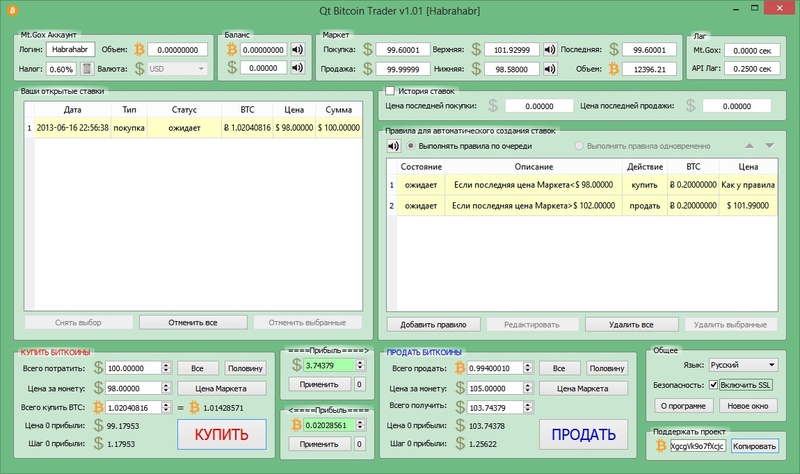Adjust Всего купить BTC stepper

pyautogui.click(x=166, y=407)
